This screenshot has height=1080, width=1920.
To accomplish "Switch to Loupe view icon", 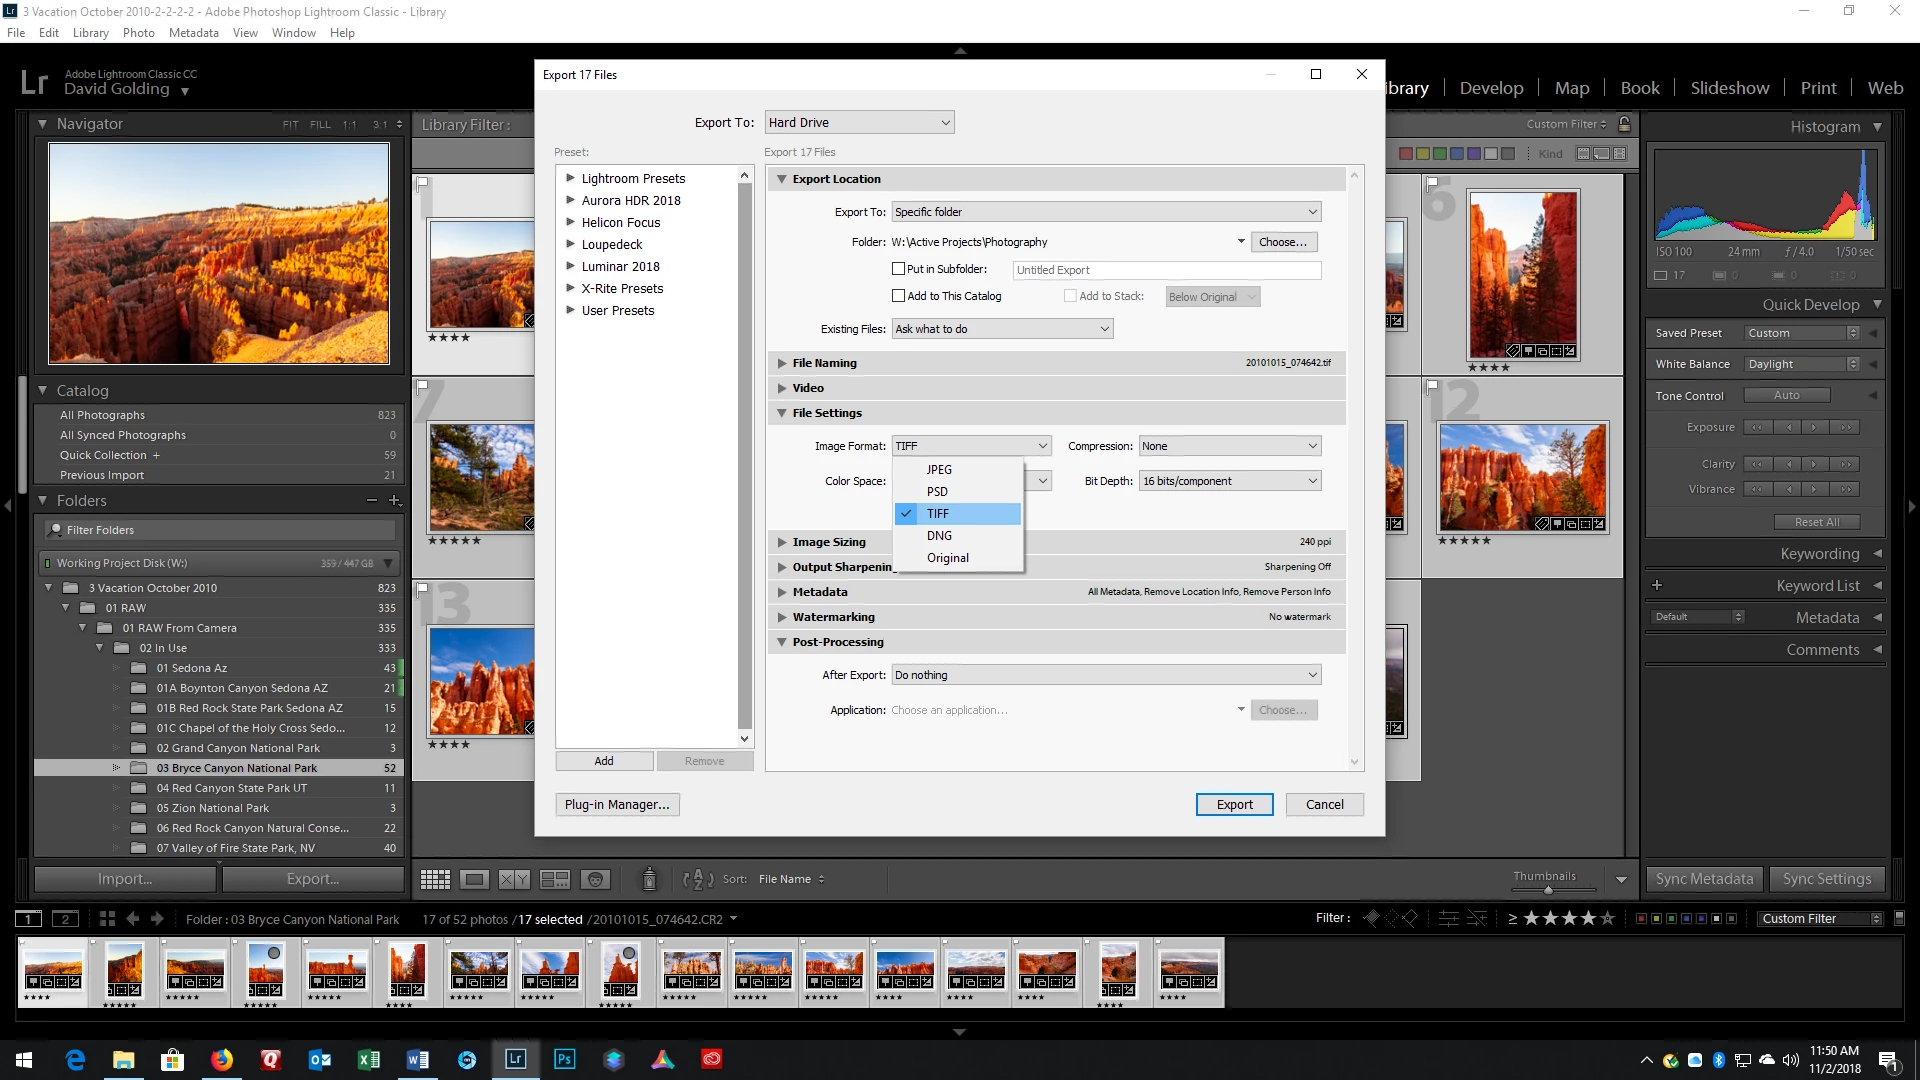I will pyautogui.click(x=475, y=879).
